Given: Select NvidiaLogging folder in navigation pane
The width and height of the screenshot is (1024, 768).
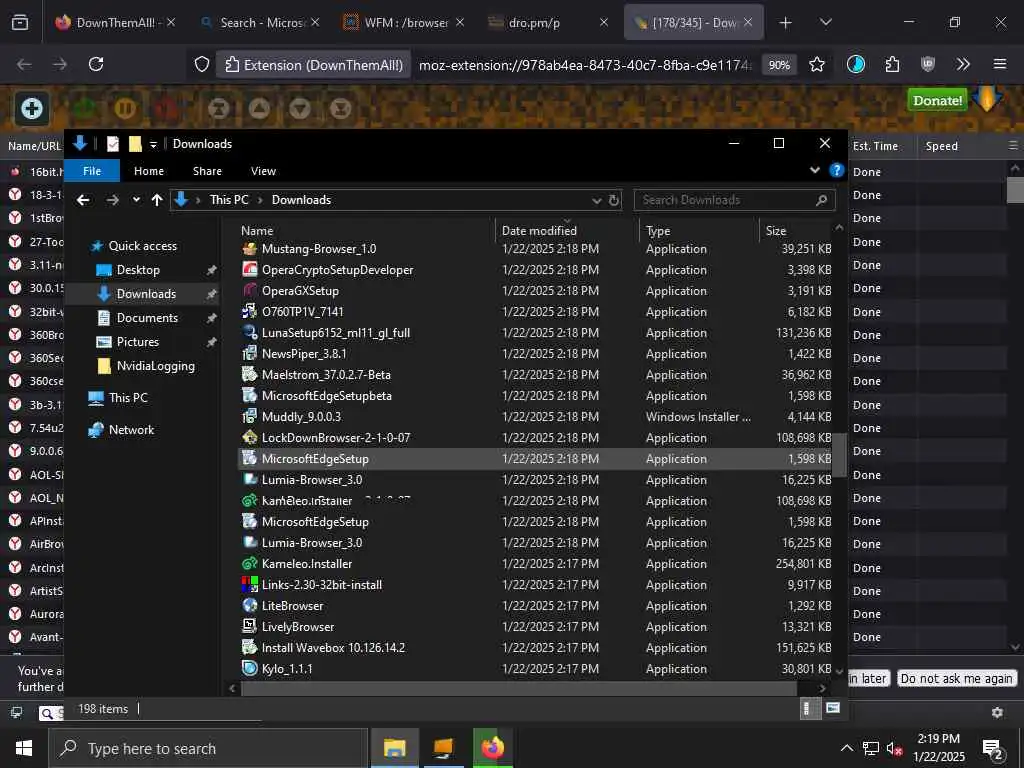Looking at the screenshot, I should [x=155, y=366].
